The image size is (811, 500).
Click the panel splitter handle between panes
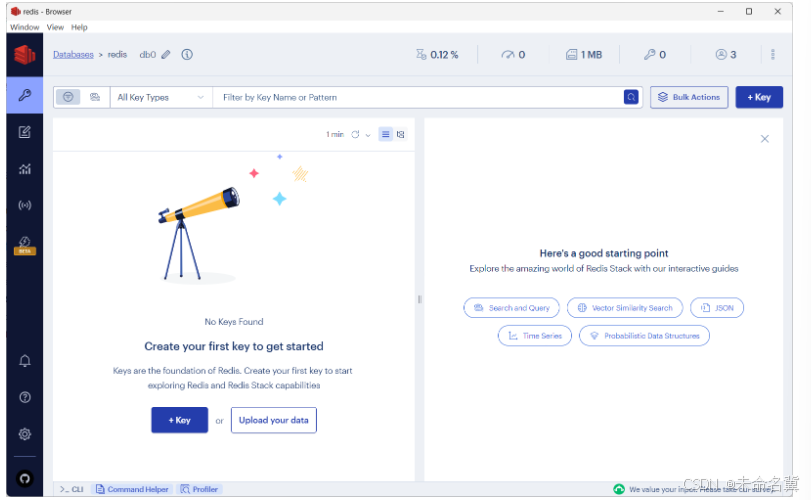point(419,299)
